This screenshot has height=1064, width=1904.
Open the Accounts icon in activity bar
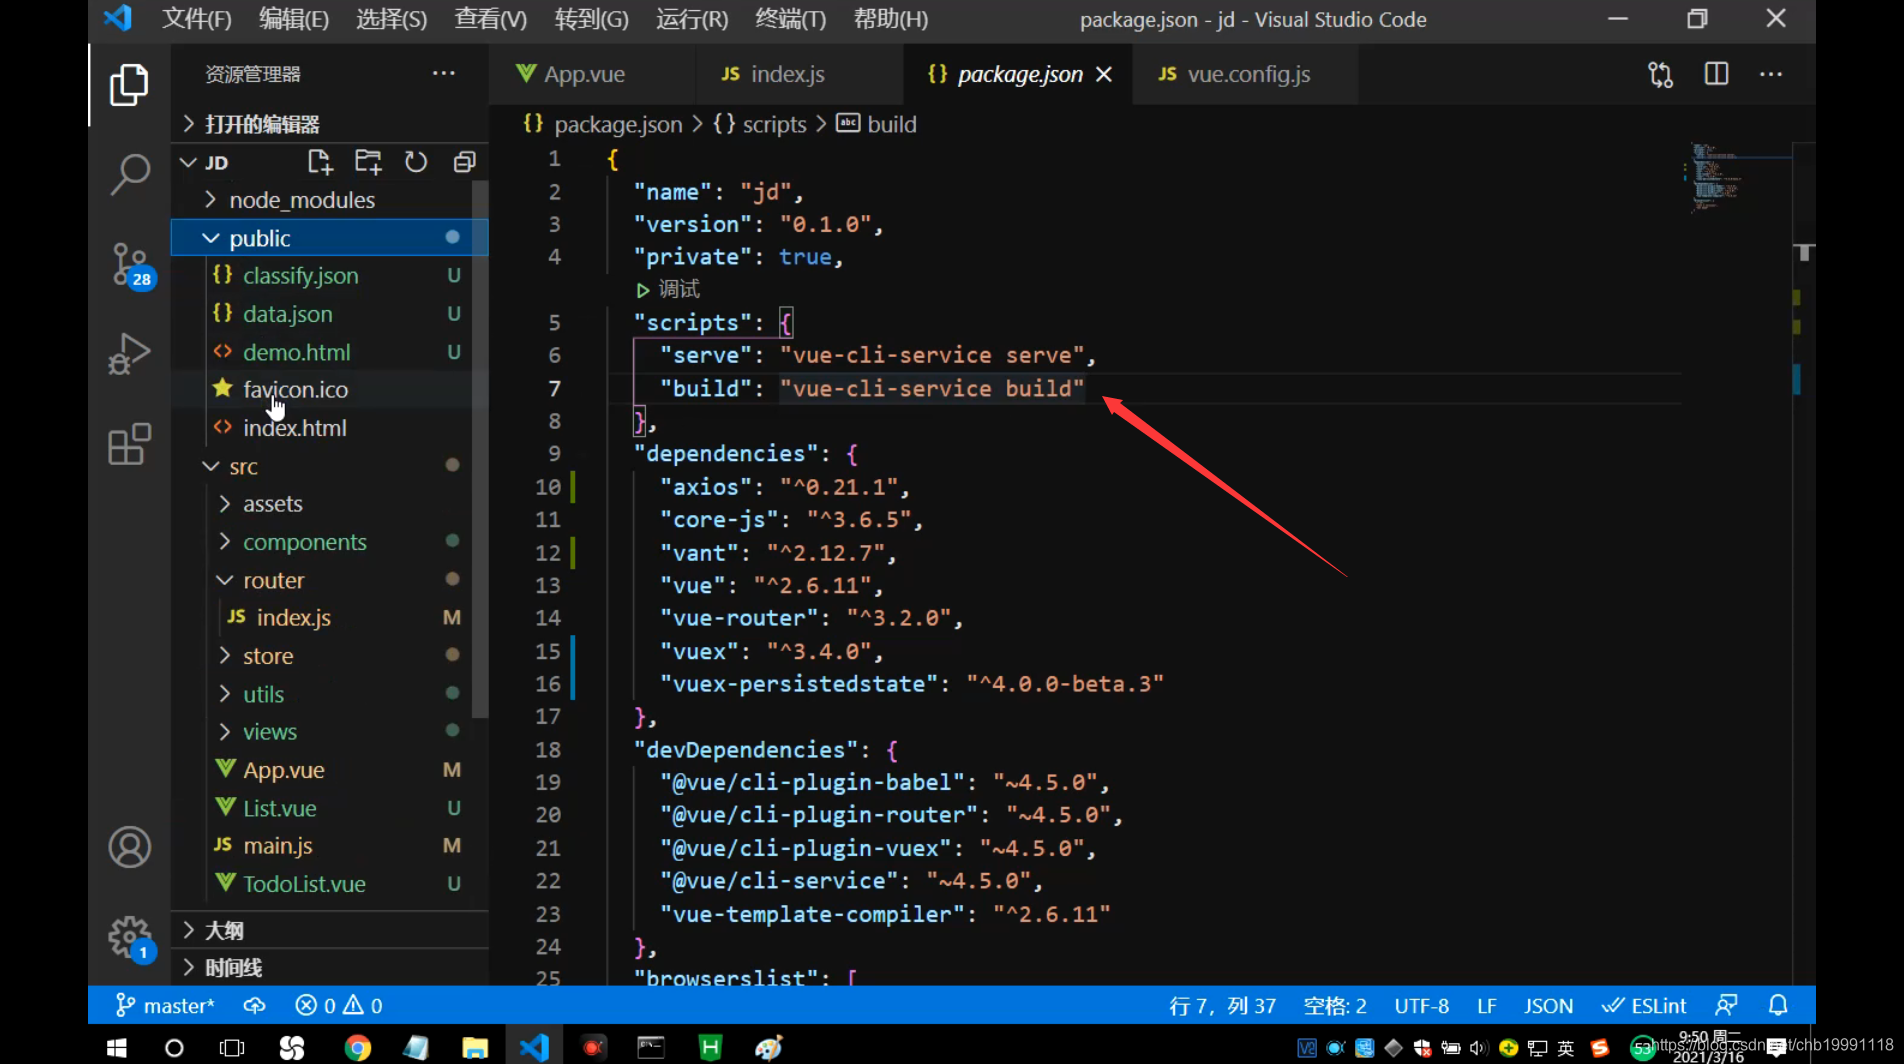tap(129, 847)
